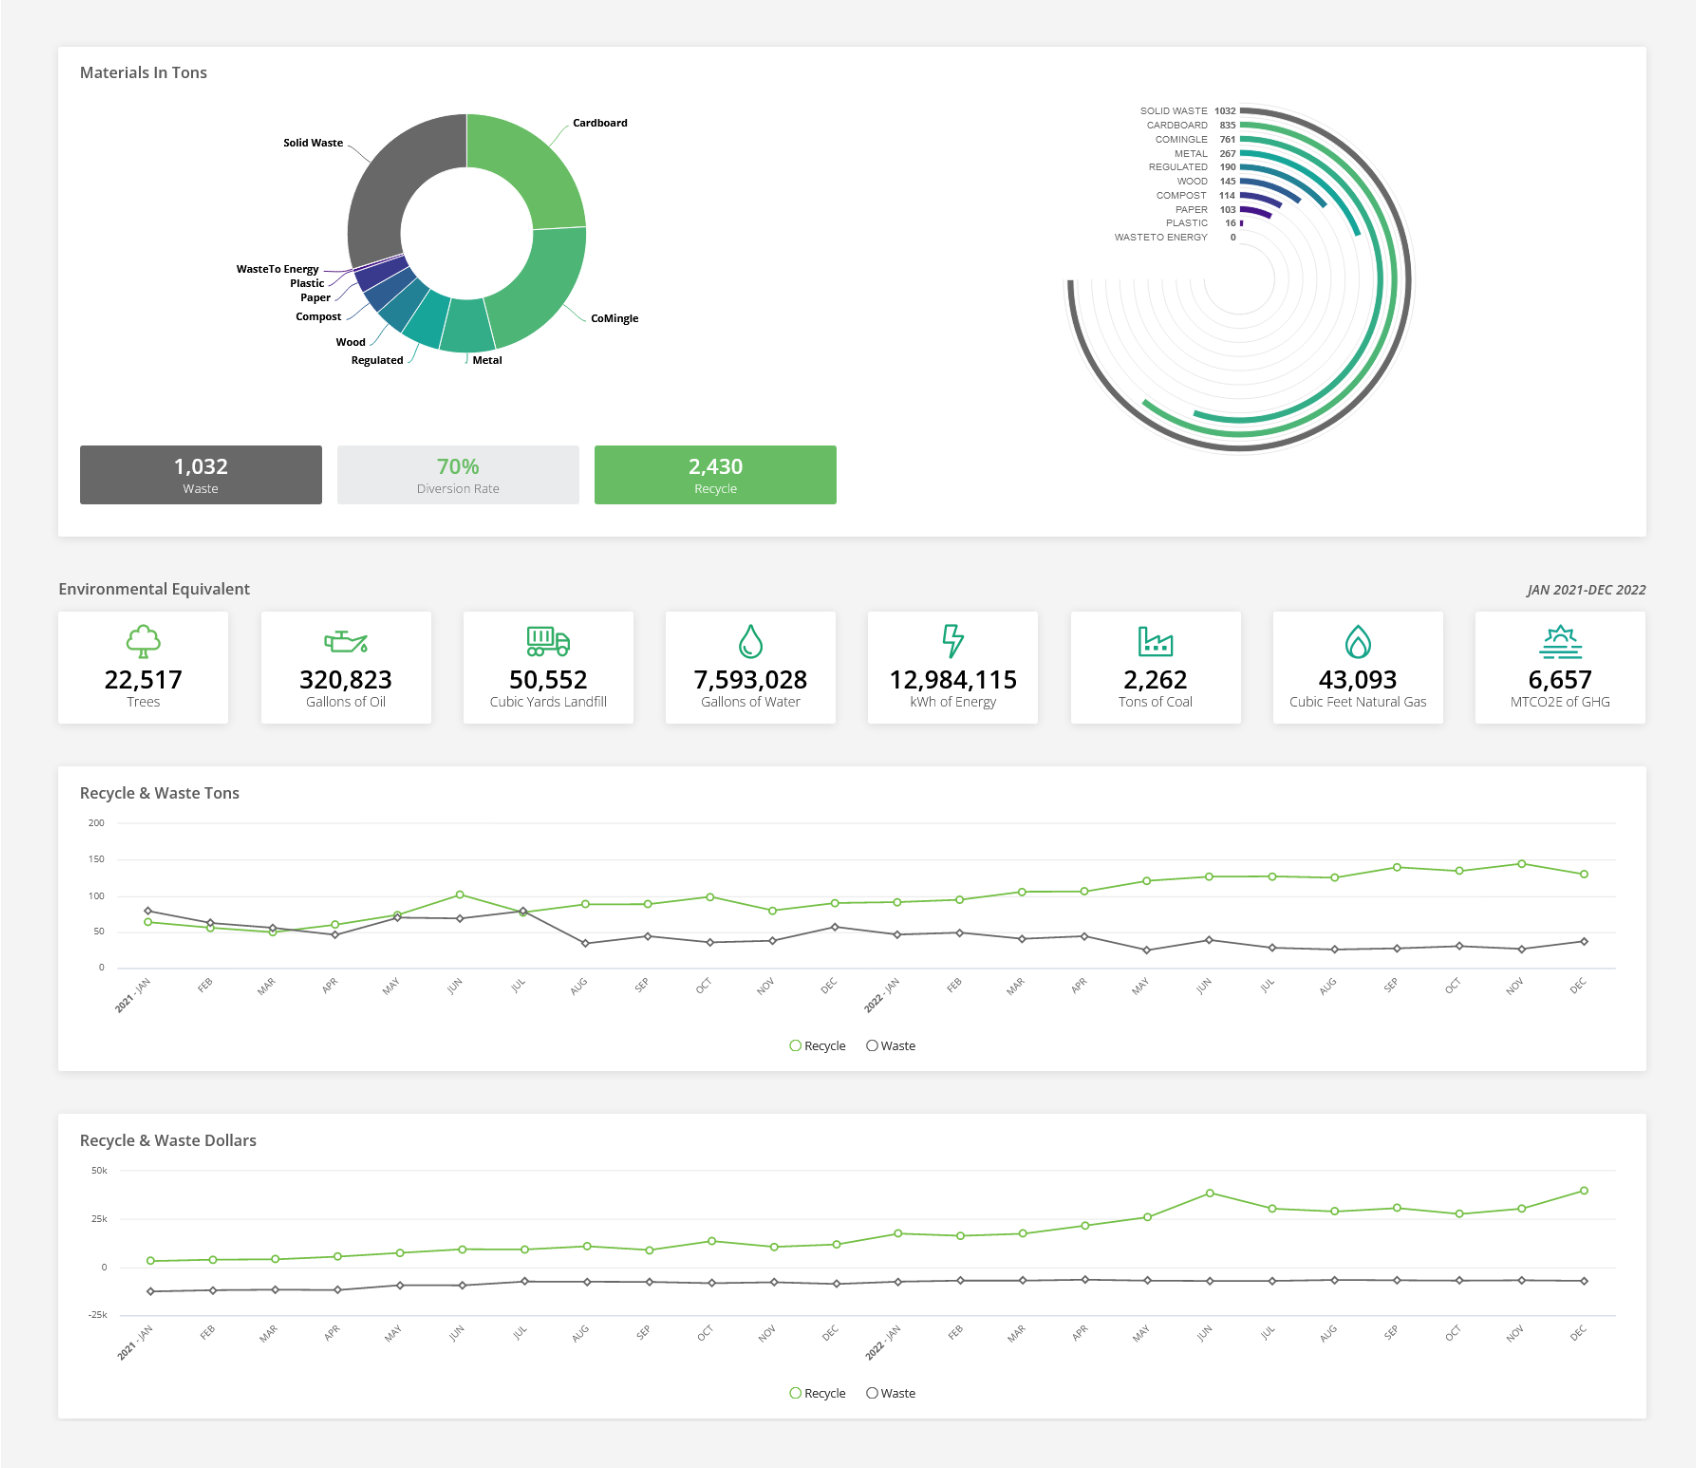Click the 1,032 Waste summary tile

(200, 475)
